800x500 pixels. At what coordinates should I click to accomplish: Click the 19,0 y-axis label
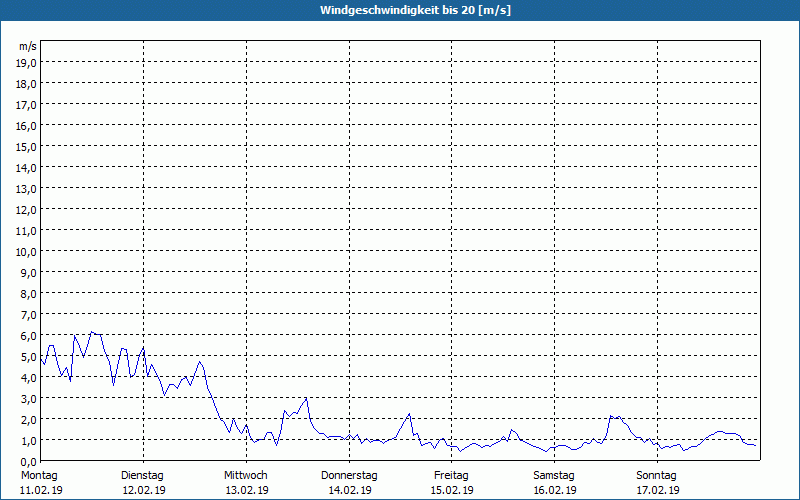point(27,62)
